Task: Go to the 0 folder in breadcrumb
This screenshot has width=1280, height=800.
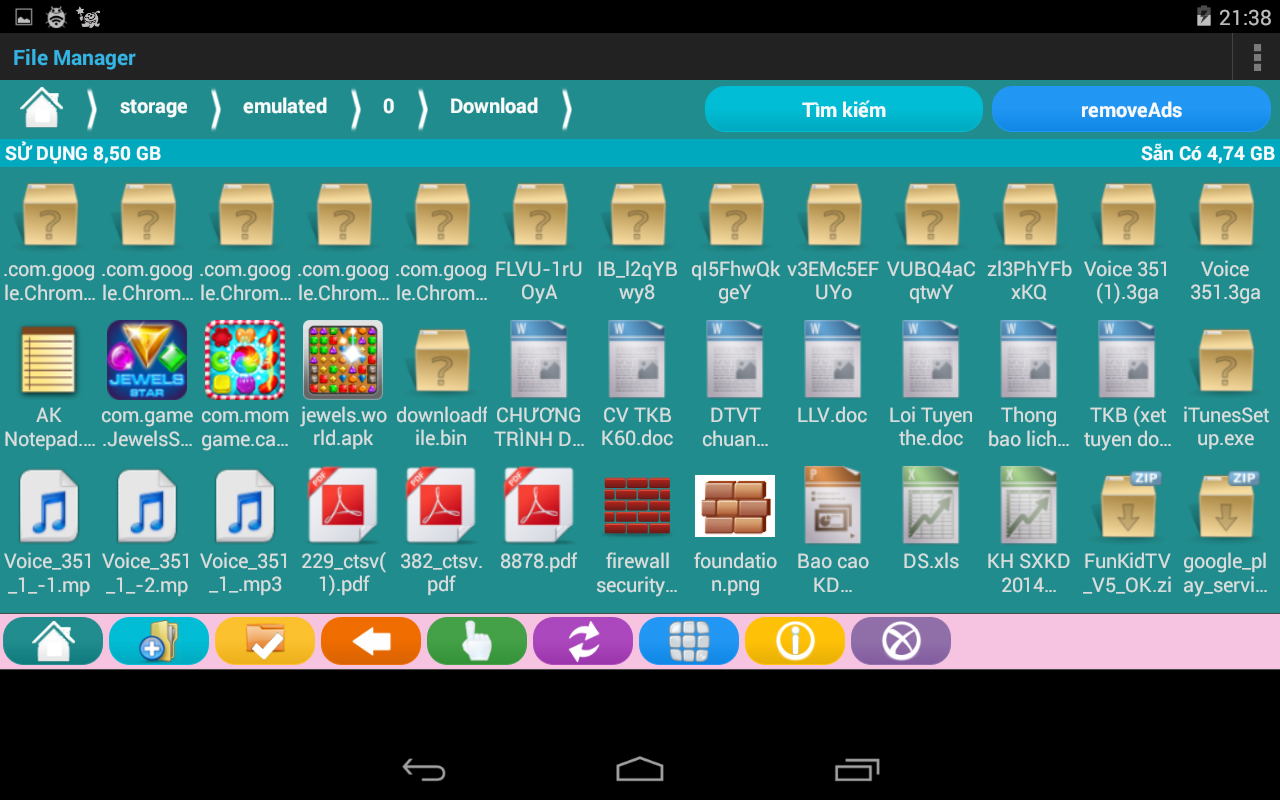Action: [x=388, y=107]
